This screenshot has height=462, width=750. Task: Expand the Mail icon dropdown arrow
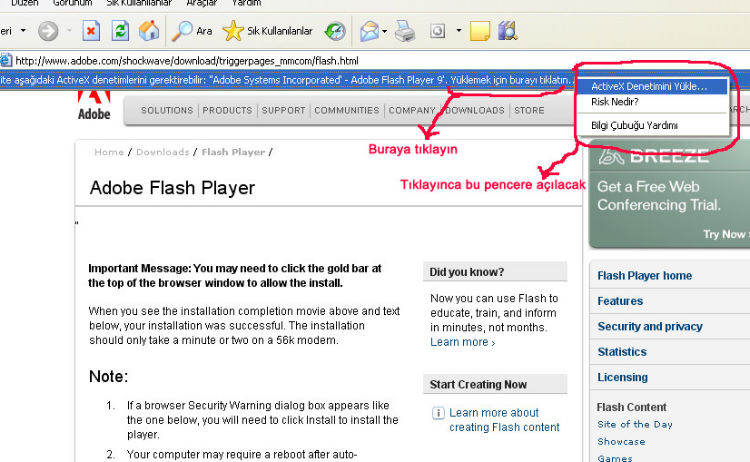(385, 32)
